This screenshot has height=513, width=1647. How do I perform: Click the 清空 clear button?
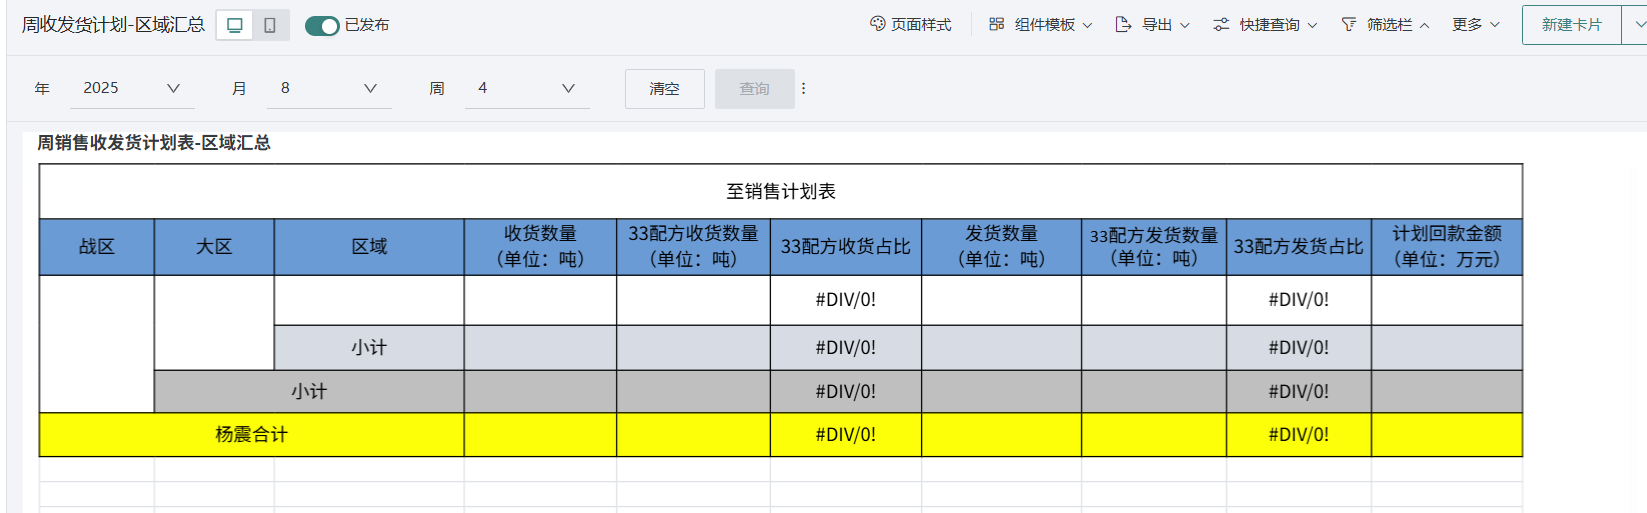[665, 89]
